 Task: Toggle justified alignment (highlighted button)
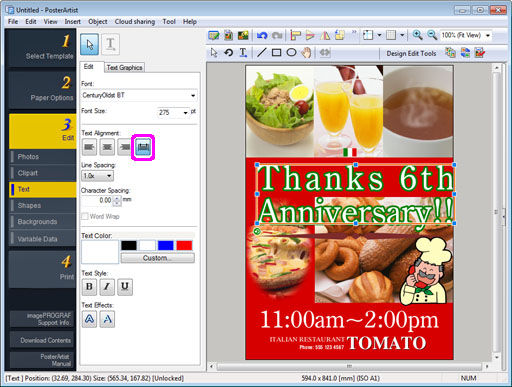point(143,147)
